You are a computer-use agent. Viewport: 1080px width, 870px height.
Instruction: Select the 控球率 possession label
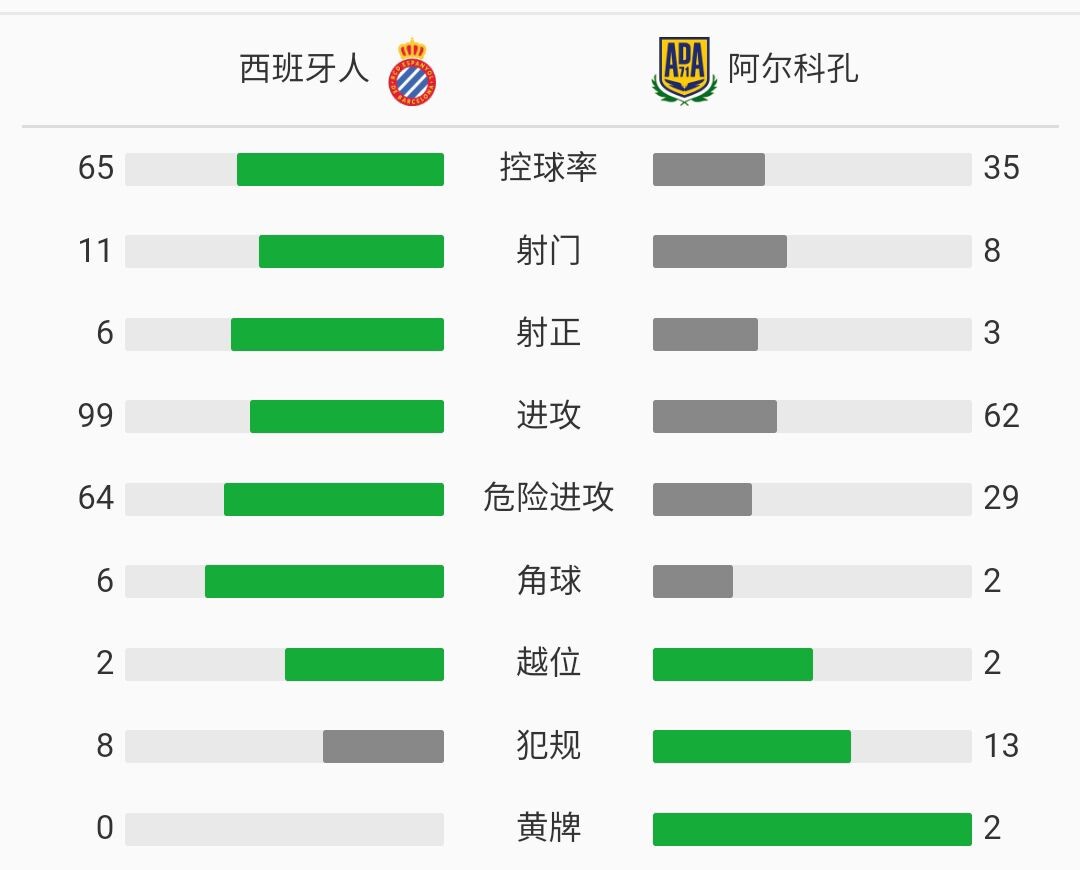548,167
